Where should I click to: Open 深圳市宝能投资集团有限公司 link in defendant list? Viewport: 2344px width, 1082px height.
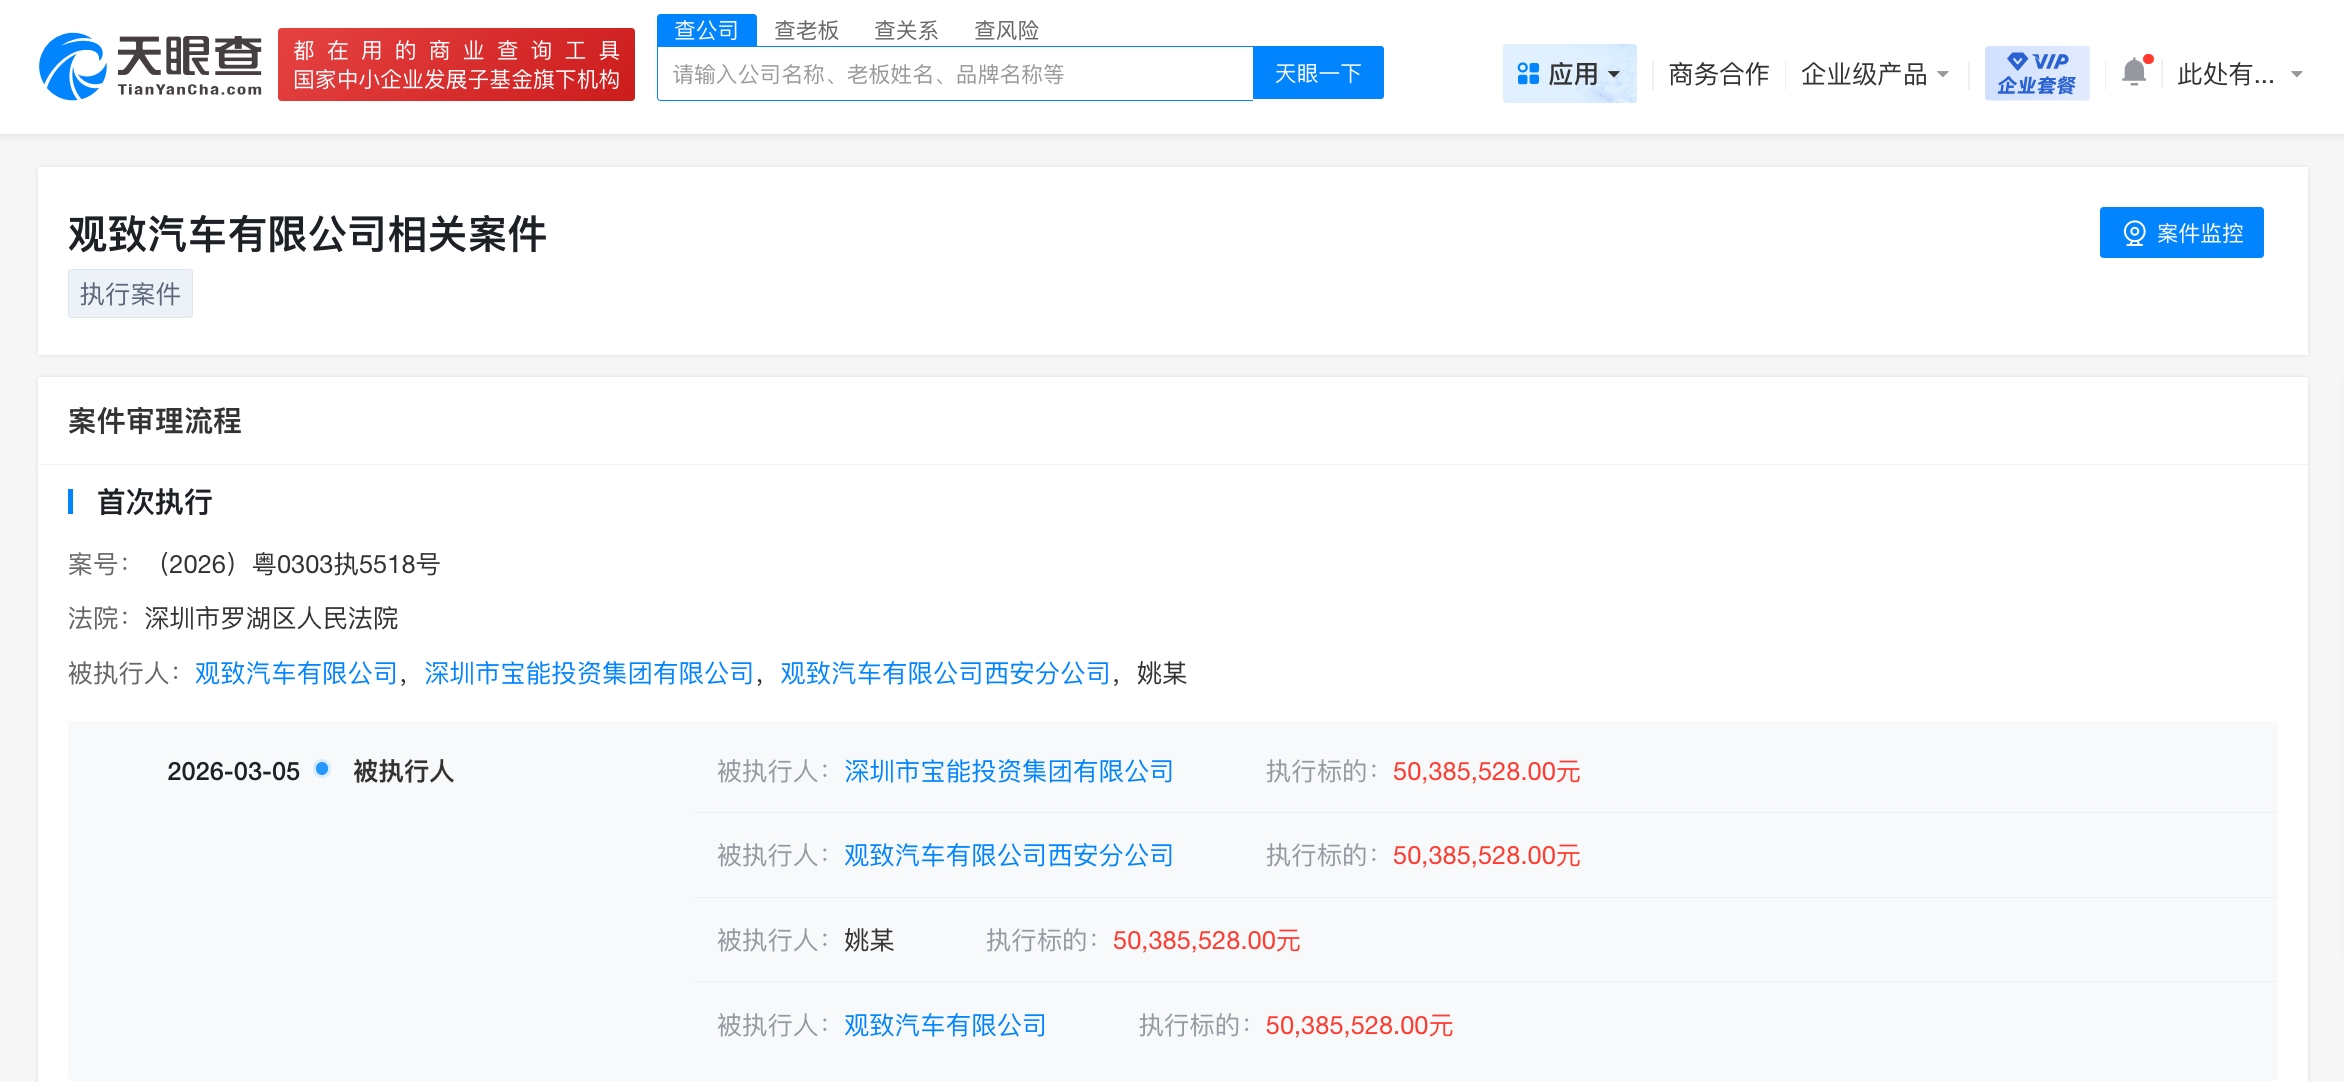[x=589, y=673]
